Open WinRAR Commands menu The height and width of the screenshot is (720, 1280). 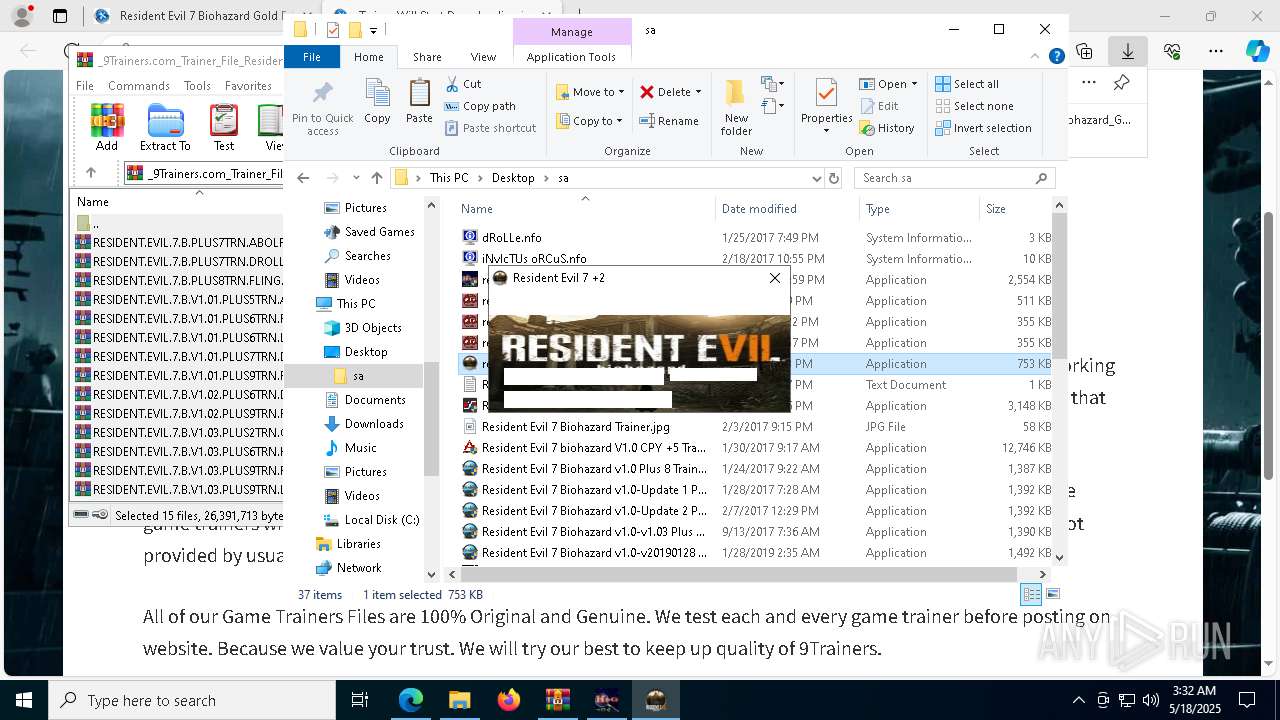click(139, 86)
